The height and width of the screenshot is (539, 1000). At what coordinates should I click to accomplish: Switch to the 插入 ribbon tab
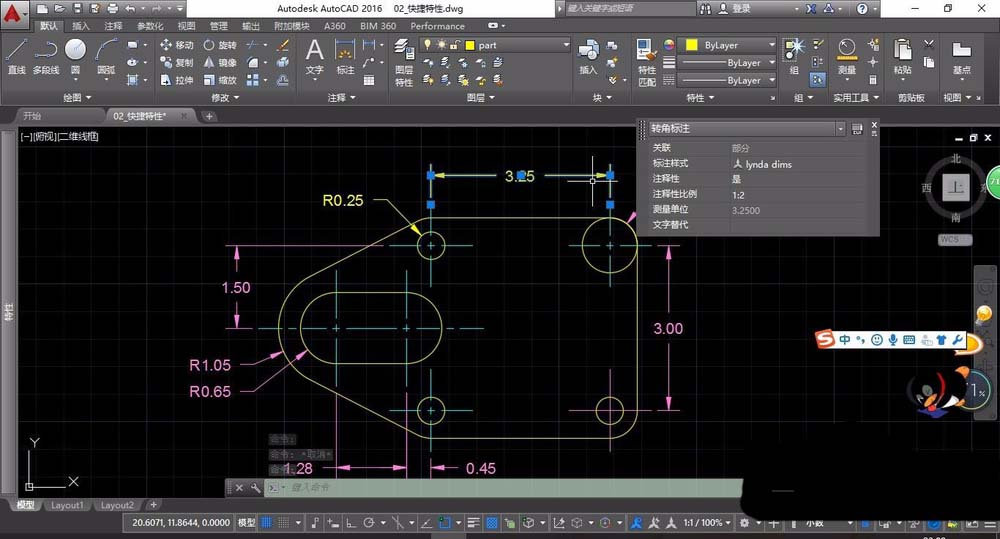[x=81, y=26]
